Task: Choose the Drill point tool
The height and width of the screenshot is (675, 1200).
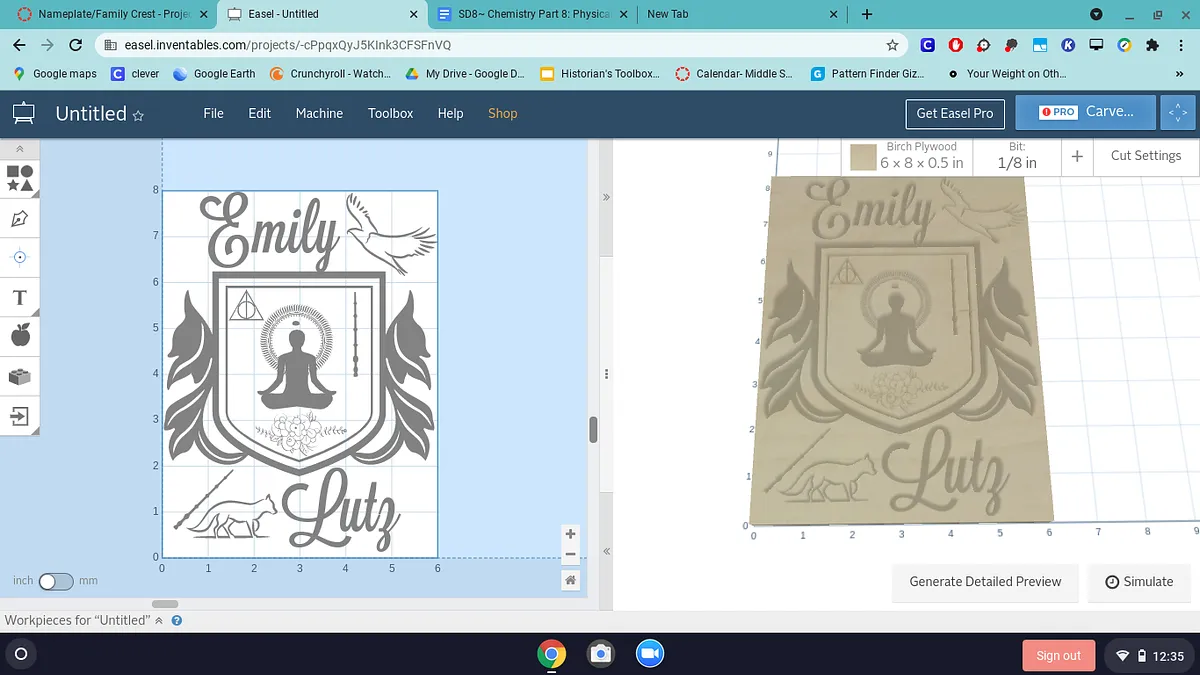Action: [20, 257]
